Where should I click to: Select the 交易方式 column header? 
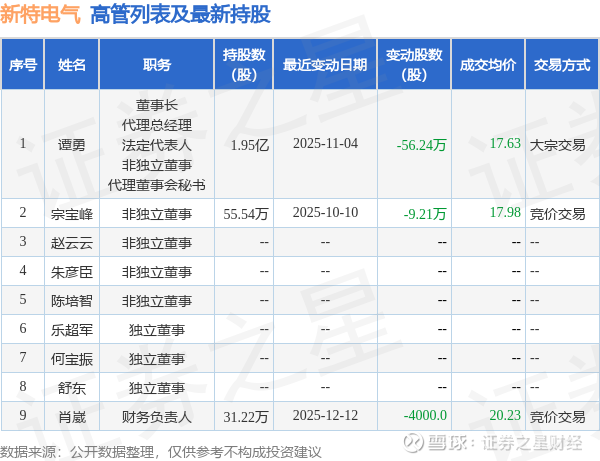562,65
